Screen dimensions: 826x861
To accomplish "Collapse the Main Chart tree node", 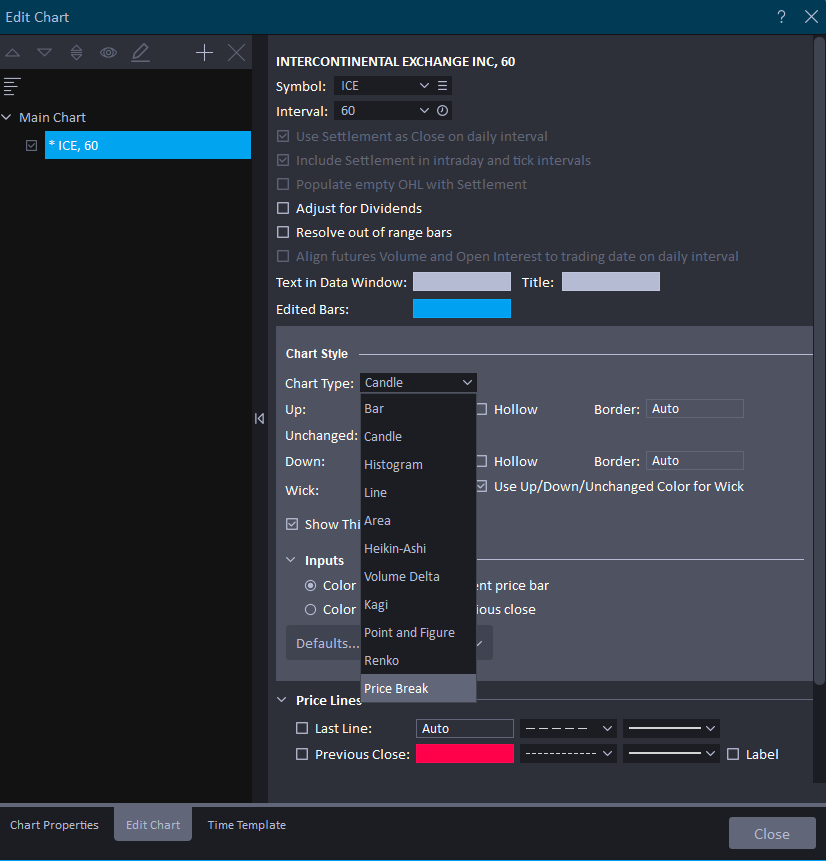I will click(x=7, y=117).
